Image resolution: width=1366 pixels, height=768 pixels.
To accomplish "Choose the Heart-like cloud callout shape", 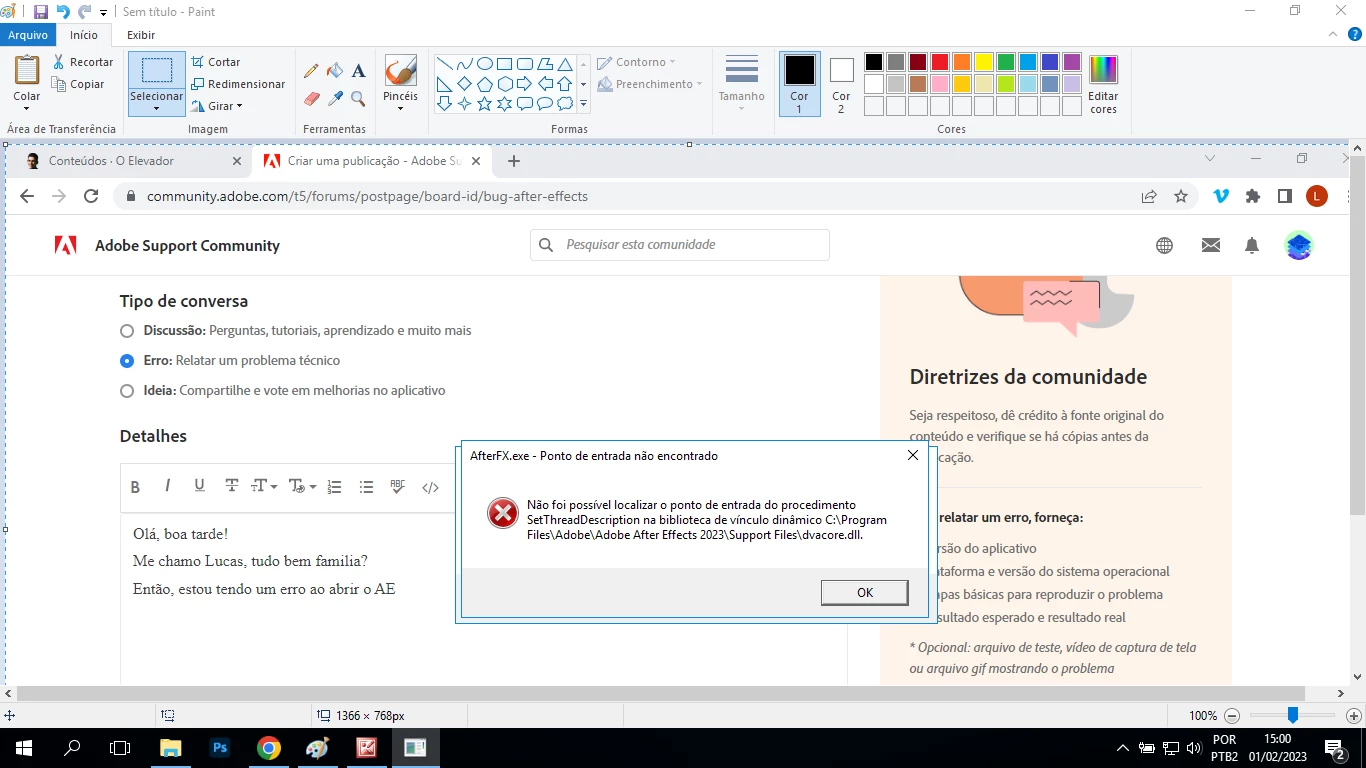I will pos(564,103).
